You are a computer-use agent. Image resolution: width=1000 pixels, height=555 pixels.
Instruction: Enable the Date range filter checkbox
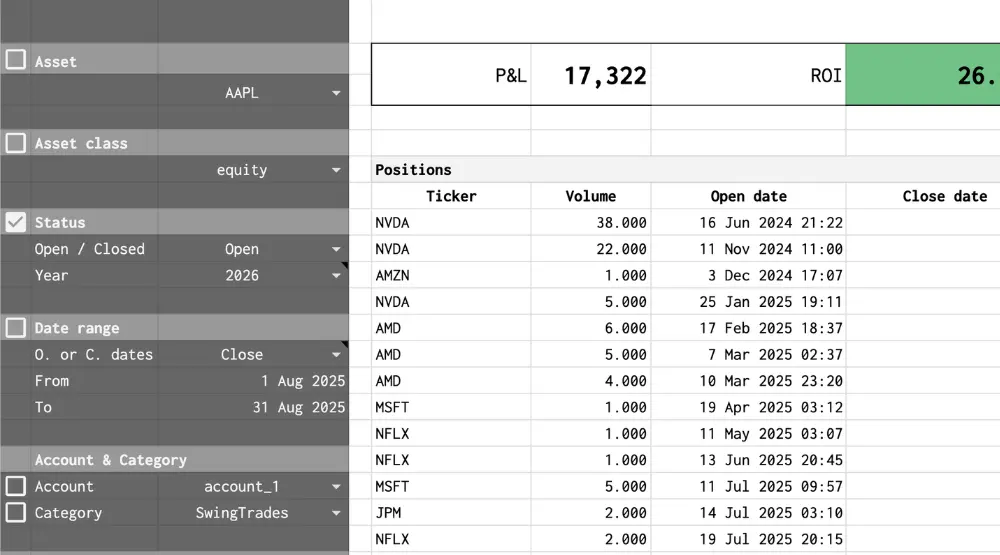[x=15, y=328]
